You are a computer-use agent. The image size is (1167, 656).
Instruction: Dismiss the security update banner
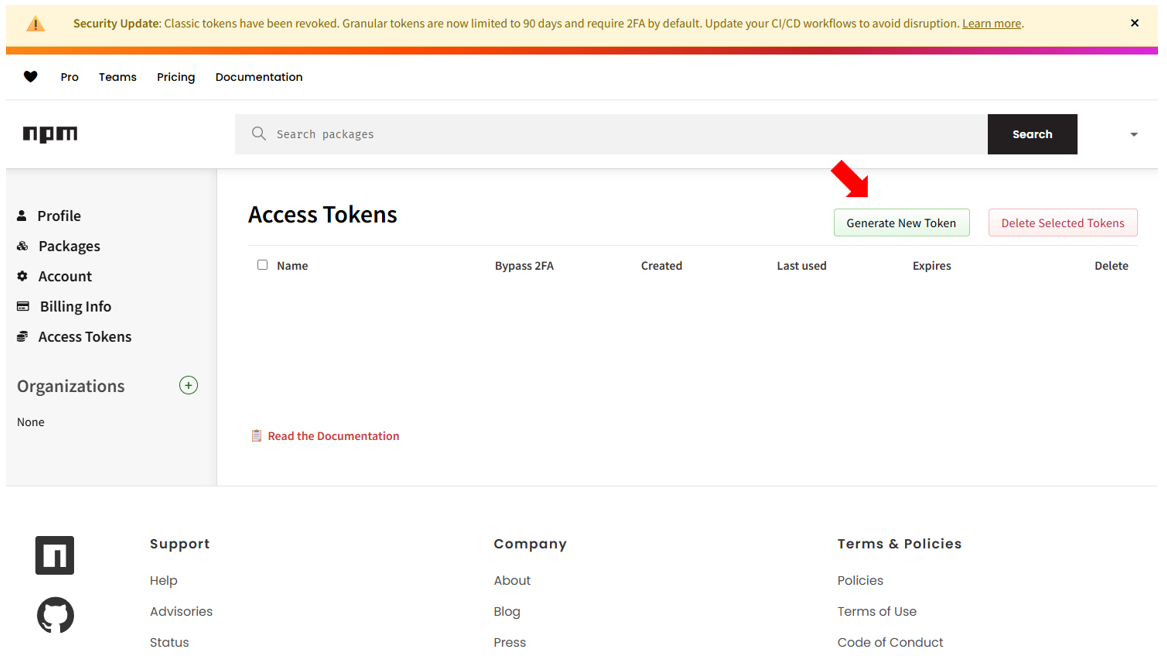[x=1134, y=23]
